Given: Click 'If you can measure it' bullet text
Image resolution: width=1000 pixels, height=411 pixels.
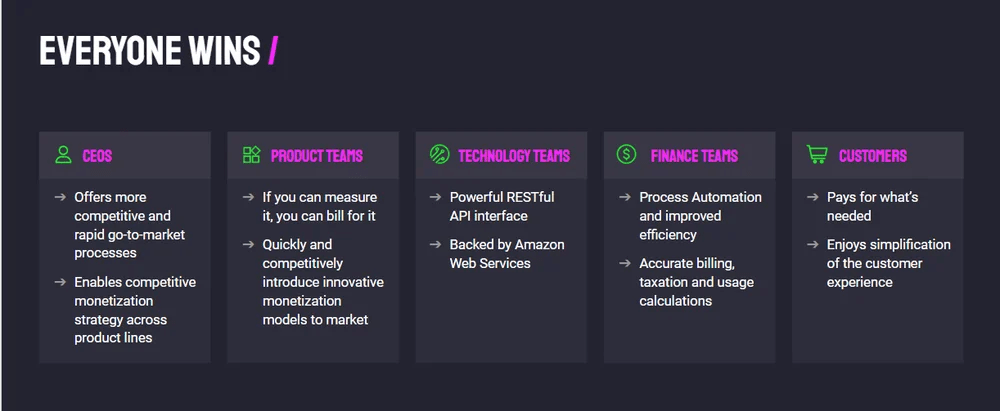Looking at the screenshot, I should [319, 207].
